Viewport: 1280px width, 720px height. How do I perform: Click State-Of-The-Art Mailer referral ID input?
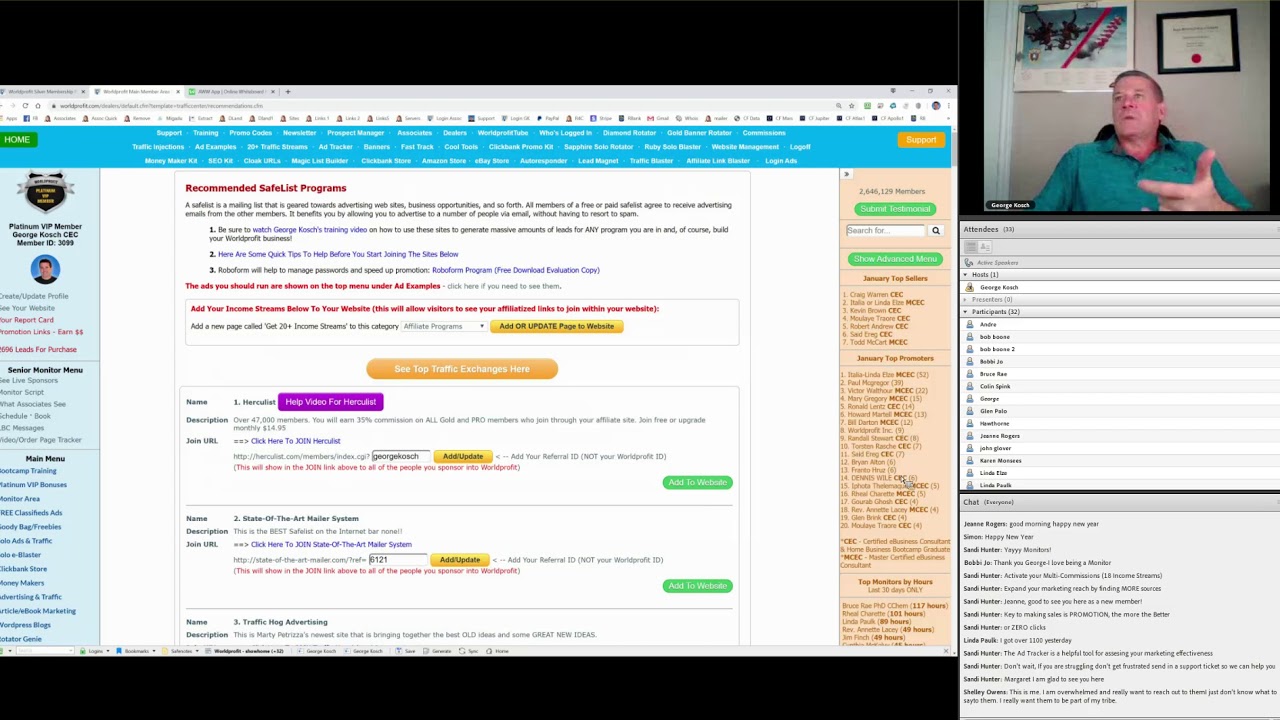click(397, 560)
